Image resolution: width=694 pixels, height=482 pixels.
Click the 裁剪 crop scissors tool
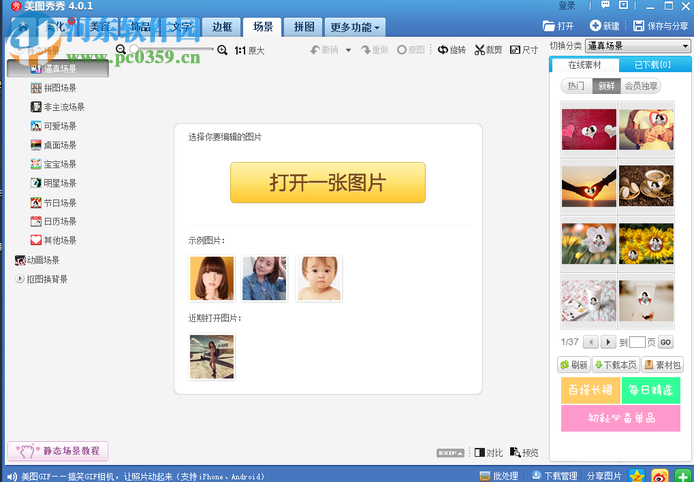488,50
